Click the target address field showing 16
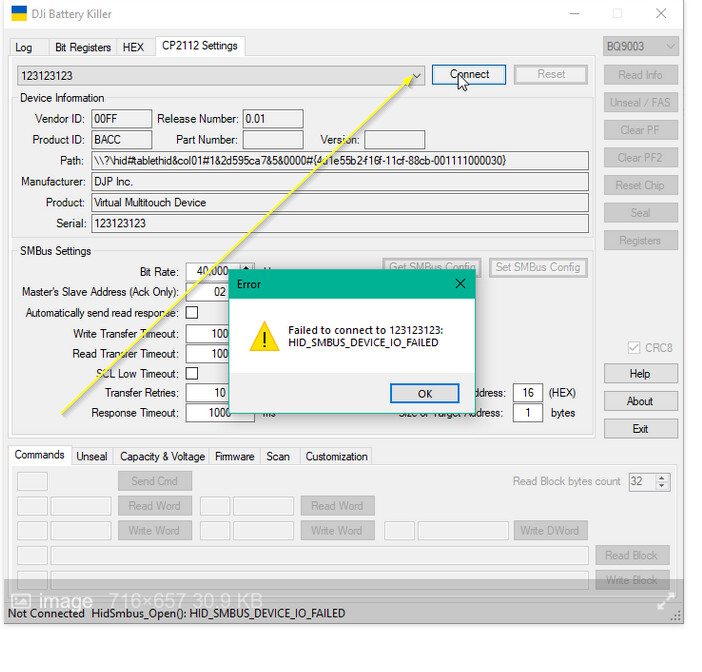Screen dimensions: 702x672 click(x=528, y=393)
